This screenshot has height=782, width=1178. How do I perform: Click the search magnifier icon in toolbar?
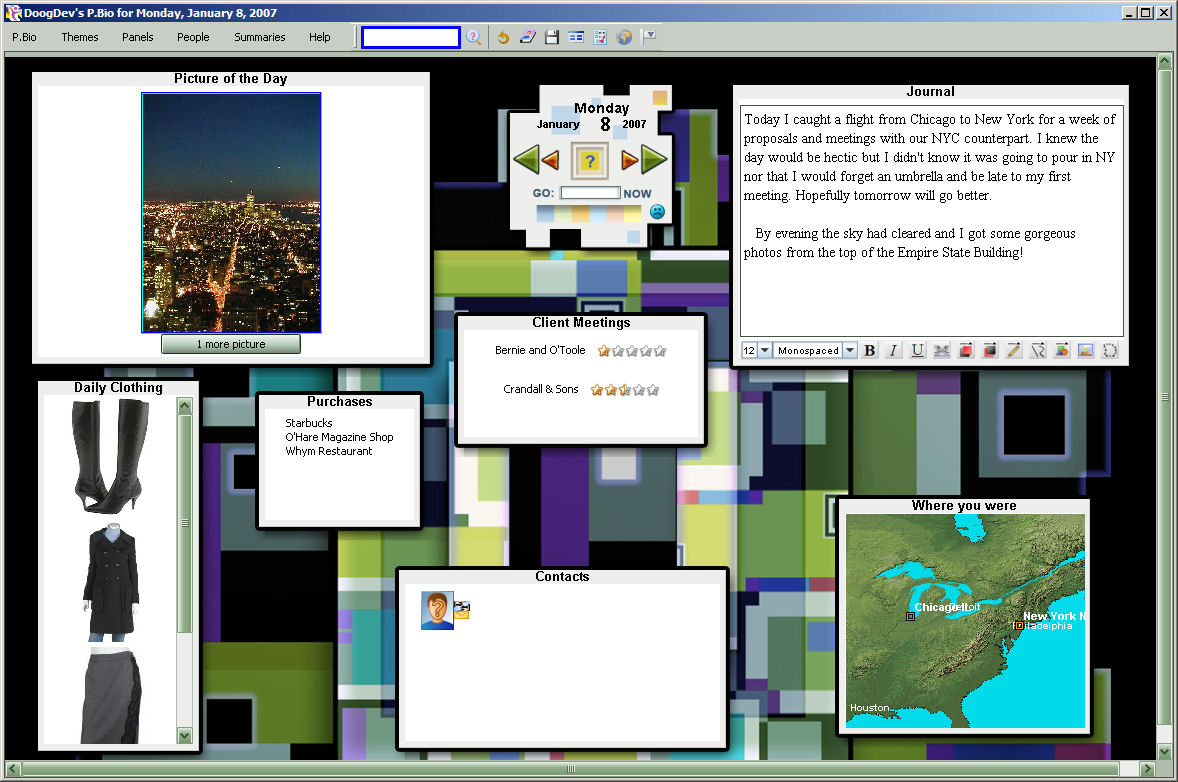(474, 37)
